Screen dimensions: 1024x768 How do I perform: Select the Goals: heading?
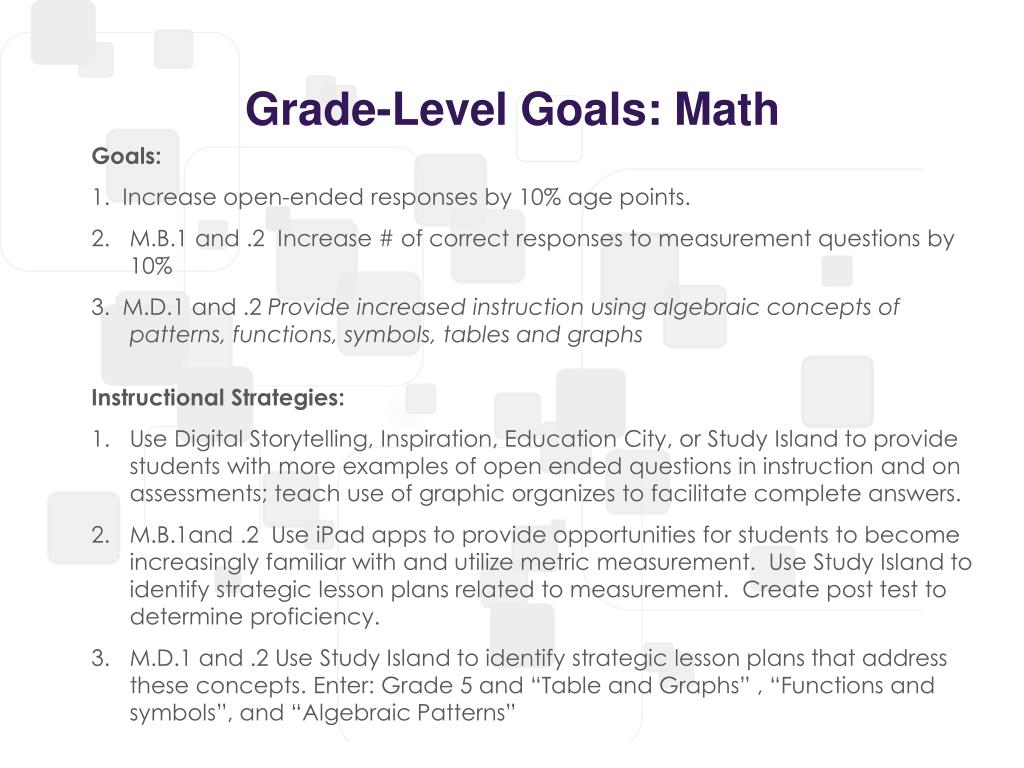coord(126,156)
